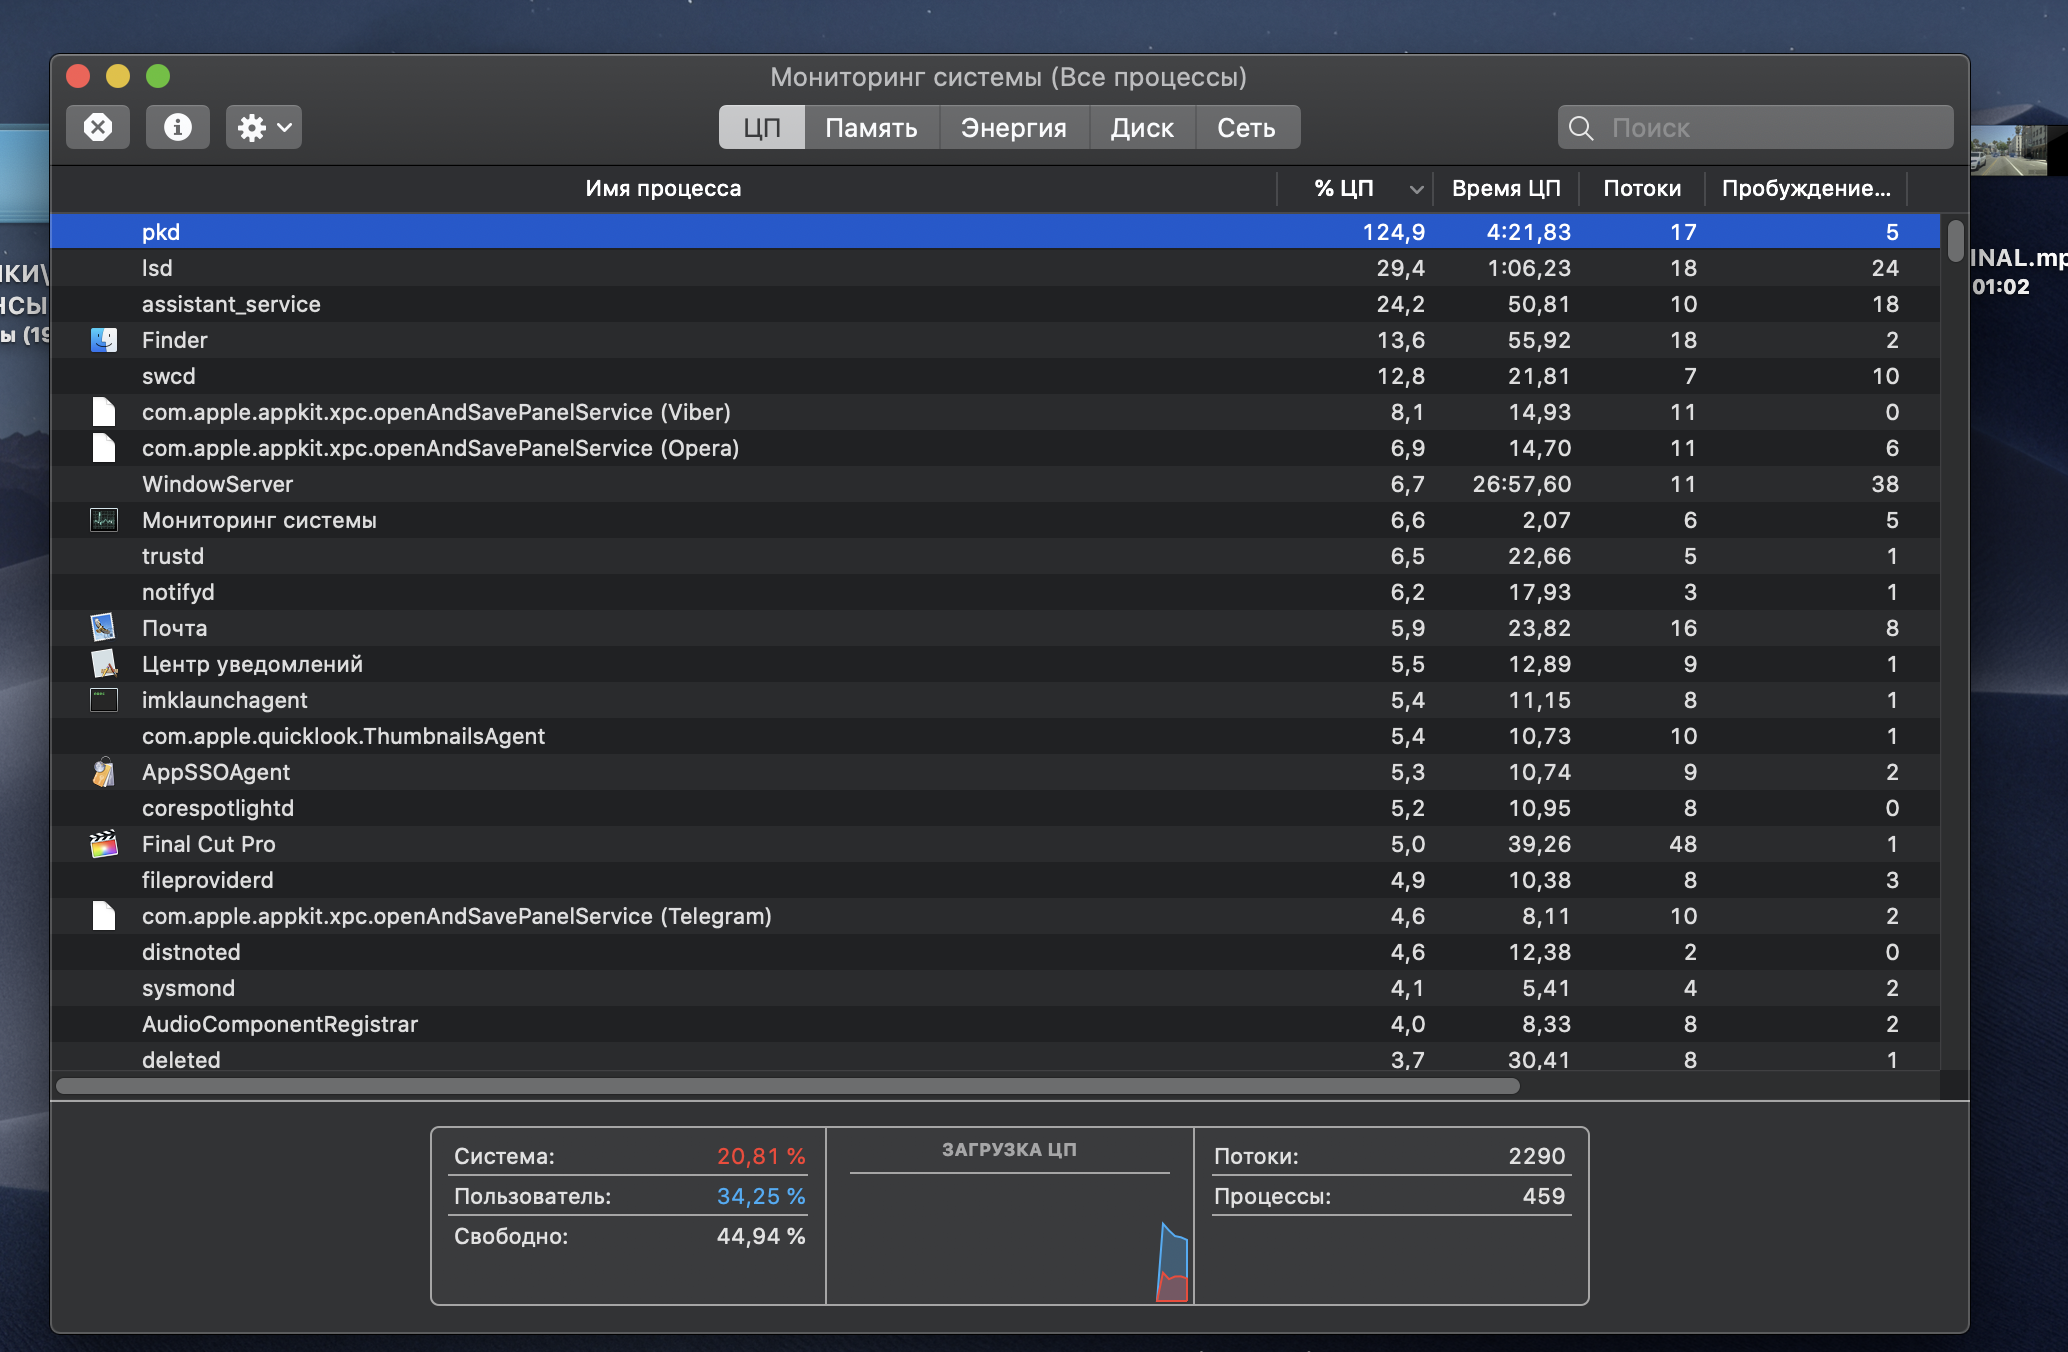Switch to the Память tab

click(x=870, y=128)
